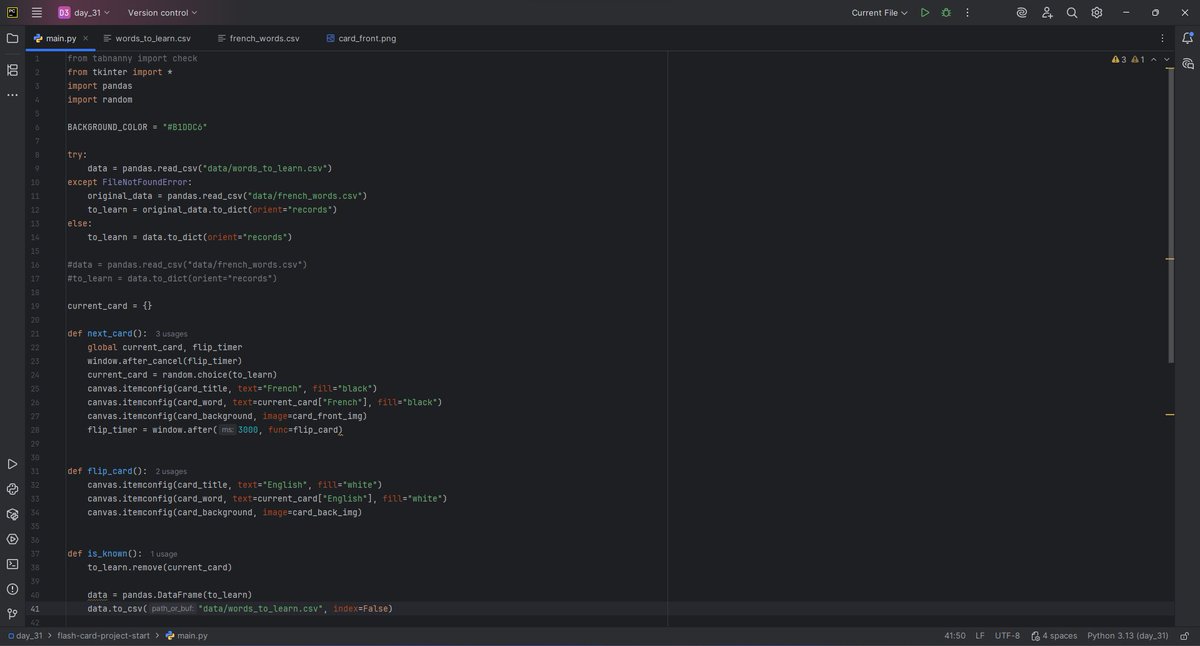Expand the Version control dropdown
The height and width of the screenshot is (646, 1200).
pyautogui.click(x=162, y=13)
